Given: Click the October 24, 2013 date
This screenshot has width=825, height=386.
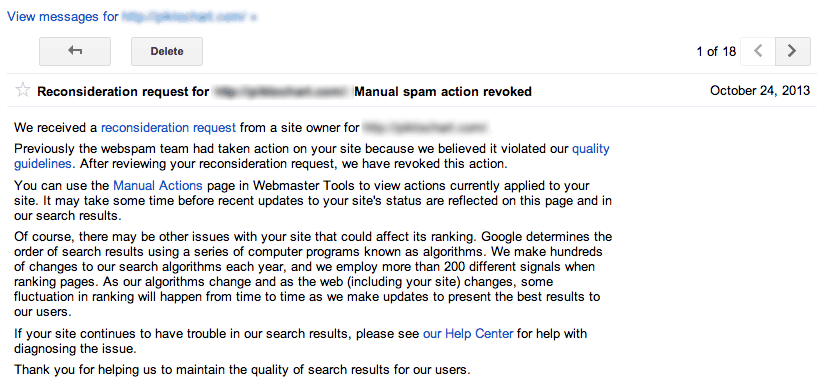Looking at the screenshot, I should click(760, 90).
